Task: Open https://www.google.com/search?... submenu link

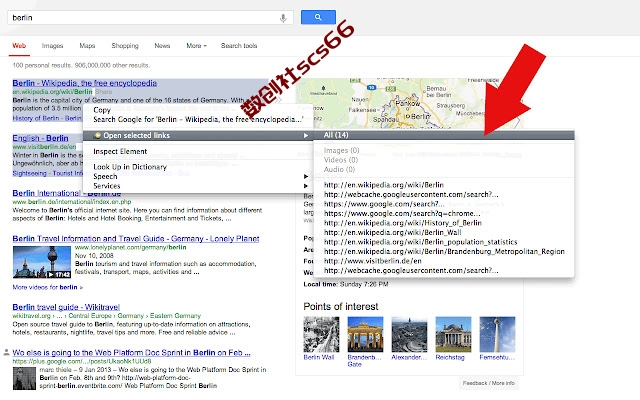Action: point(384,204)
